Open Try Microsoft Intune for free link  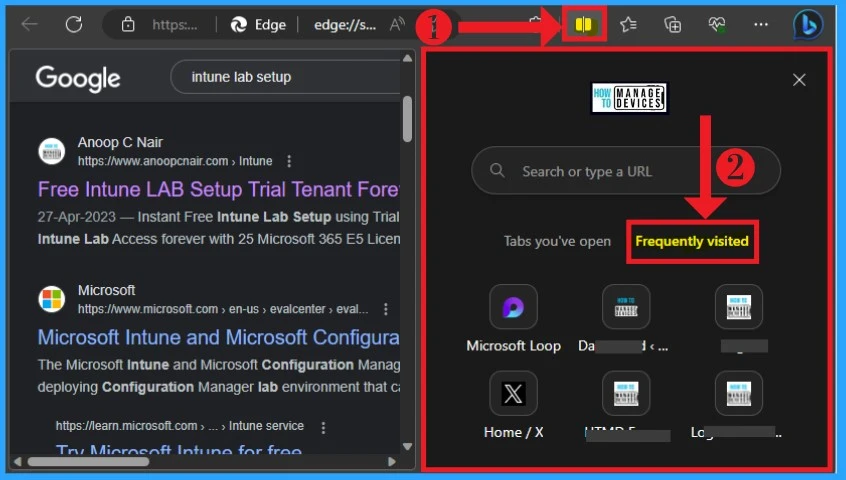click(x=179, y=451)
